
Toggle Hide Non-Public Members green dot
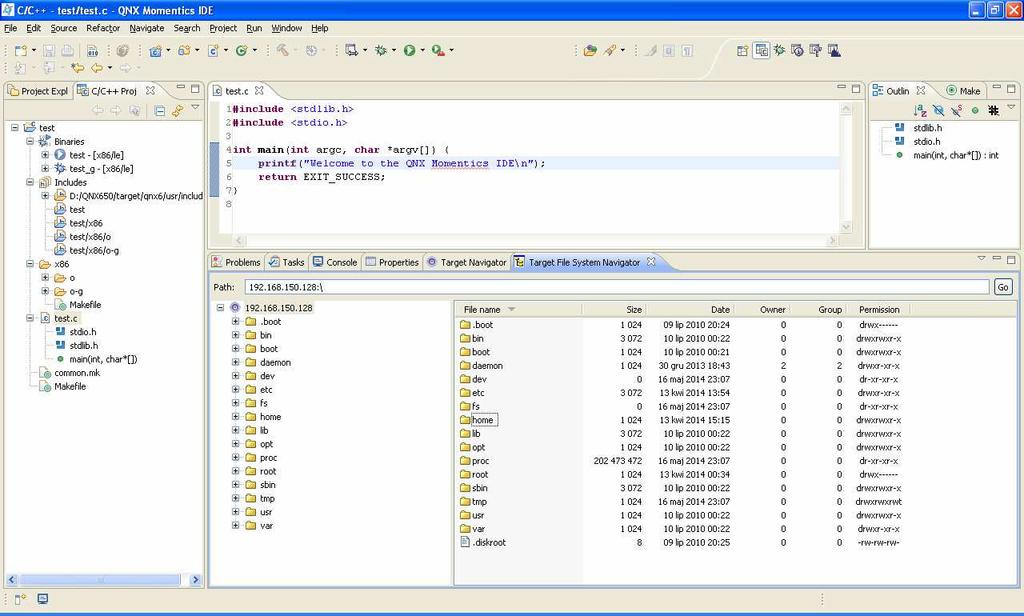(975, 110)
